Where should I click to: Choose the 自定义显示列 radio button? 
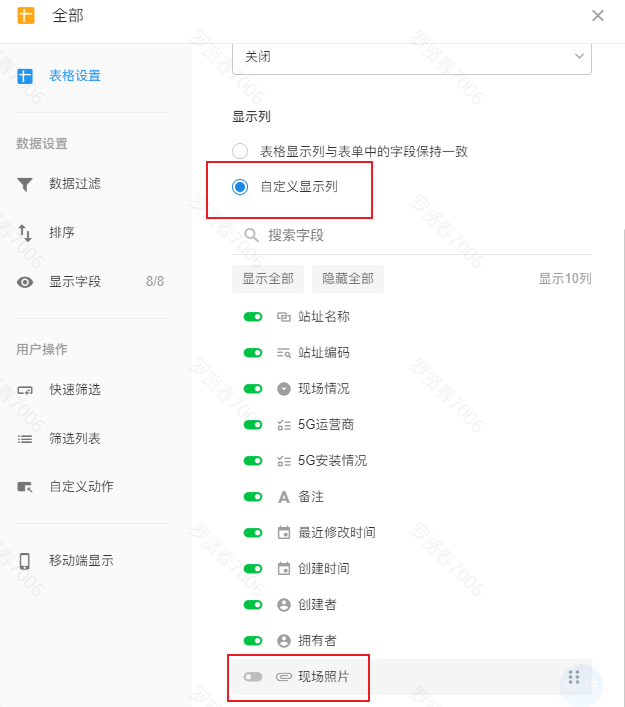[240, 186]
